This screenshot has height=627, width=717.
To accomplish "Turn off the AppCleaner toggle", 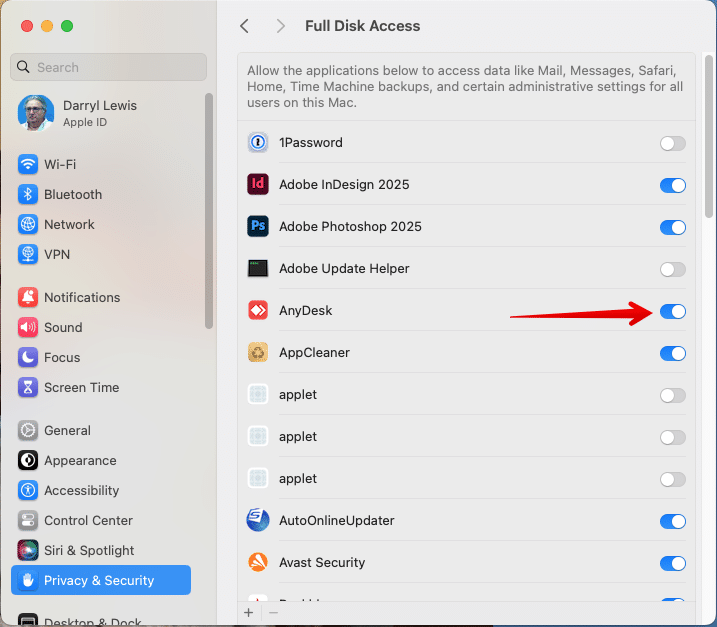I will coord(672,354).
